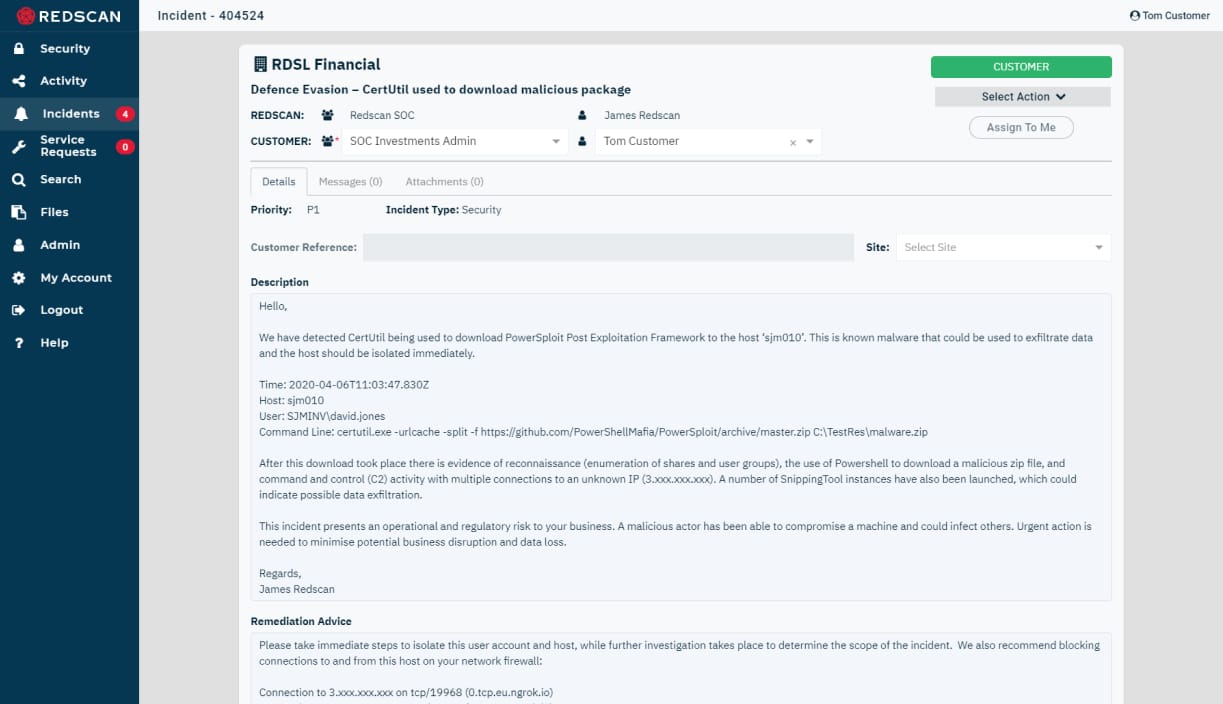Viewport: 1223px width, 704px height.
Task: Open Security via its lock icon
Action: pos(19,48)
